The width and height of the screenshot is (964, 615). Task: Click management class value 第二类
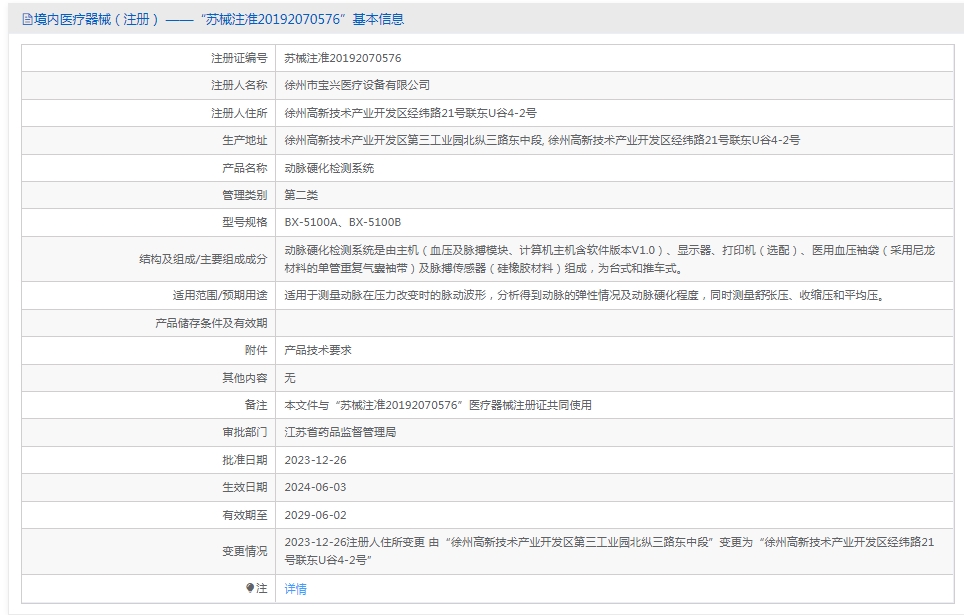pyautogui.click(x=301, y=196)
